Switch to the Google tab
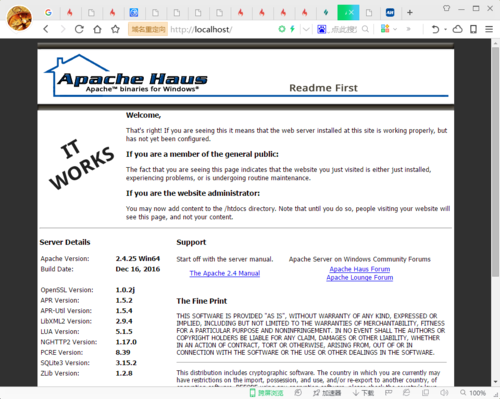500x399 pixels. click(x=49, y=13)
